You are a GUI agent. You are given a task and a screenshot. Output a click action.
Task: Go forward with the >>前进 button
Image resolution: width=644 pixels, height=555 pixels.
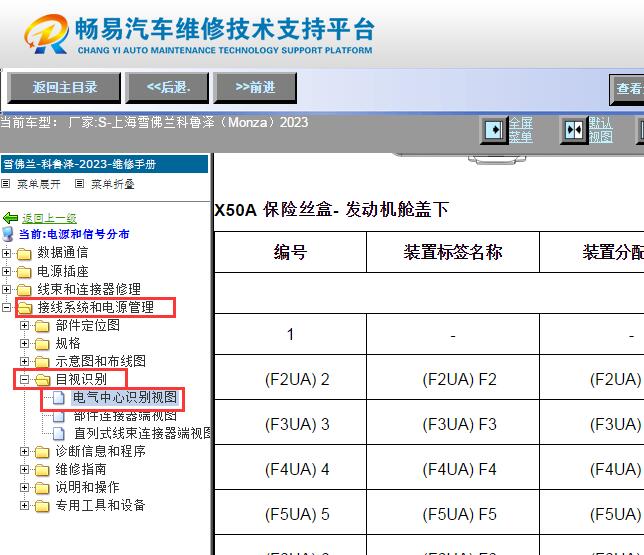click(x=255, y=88)
